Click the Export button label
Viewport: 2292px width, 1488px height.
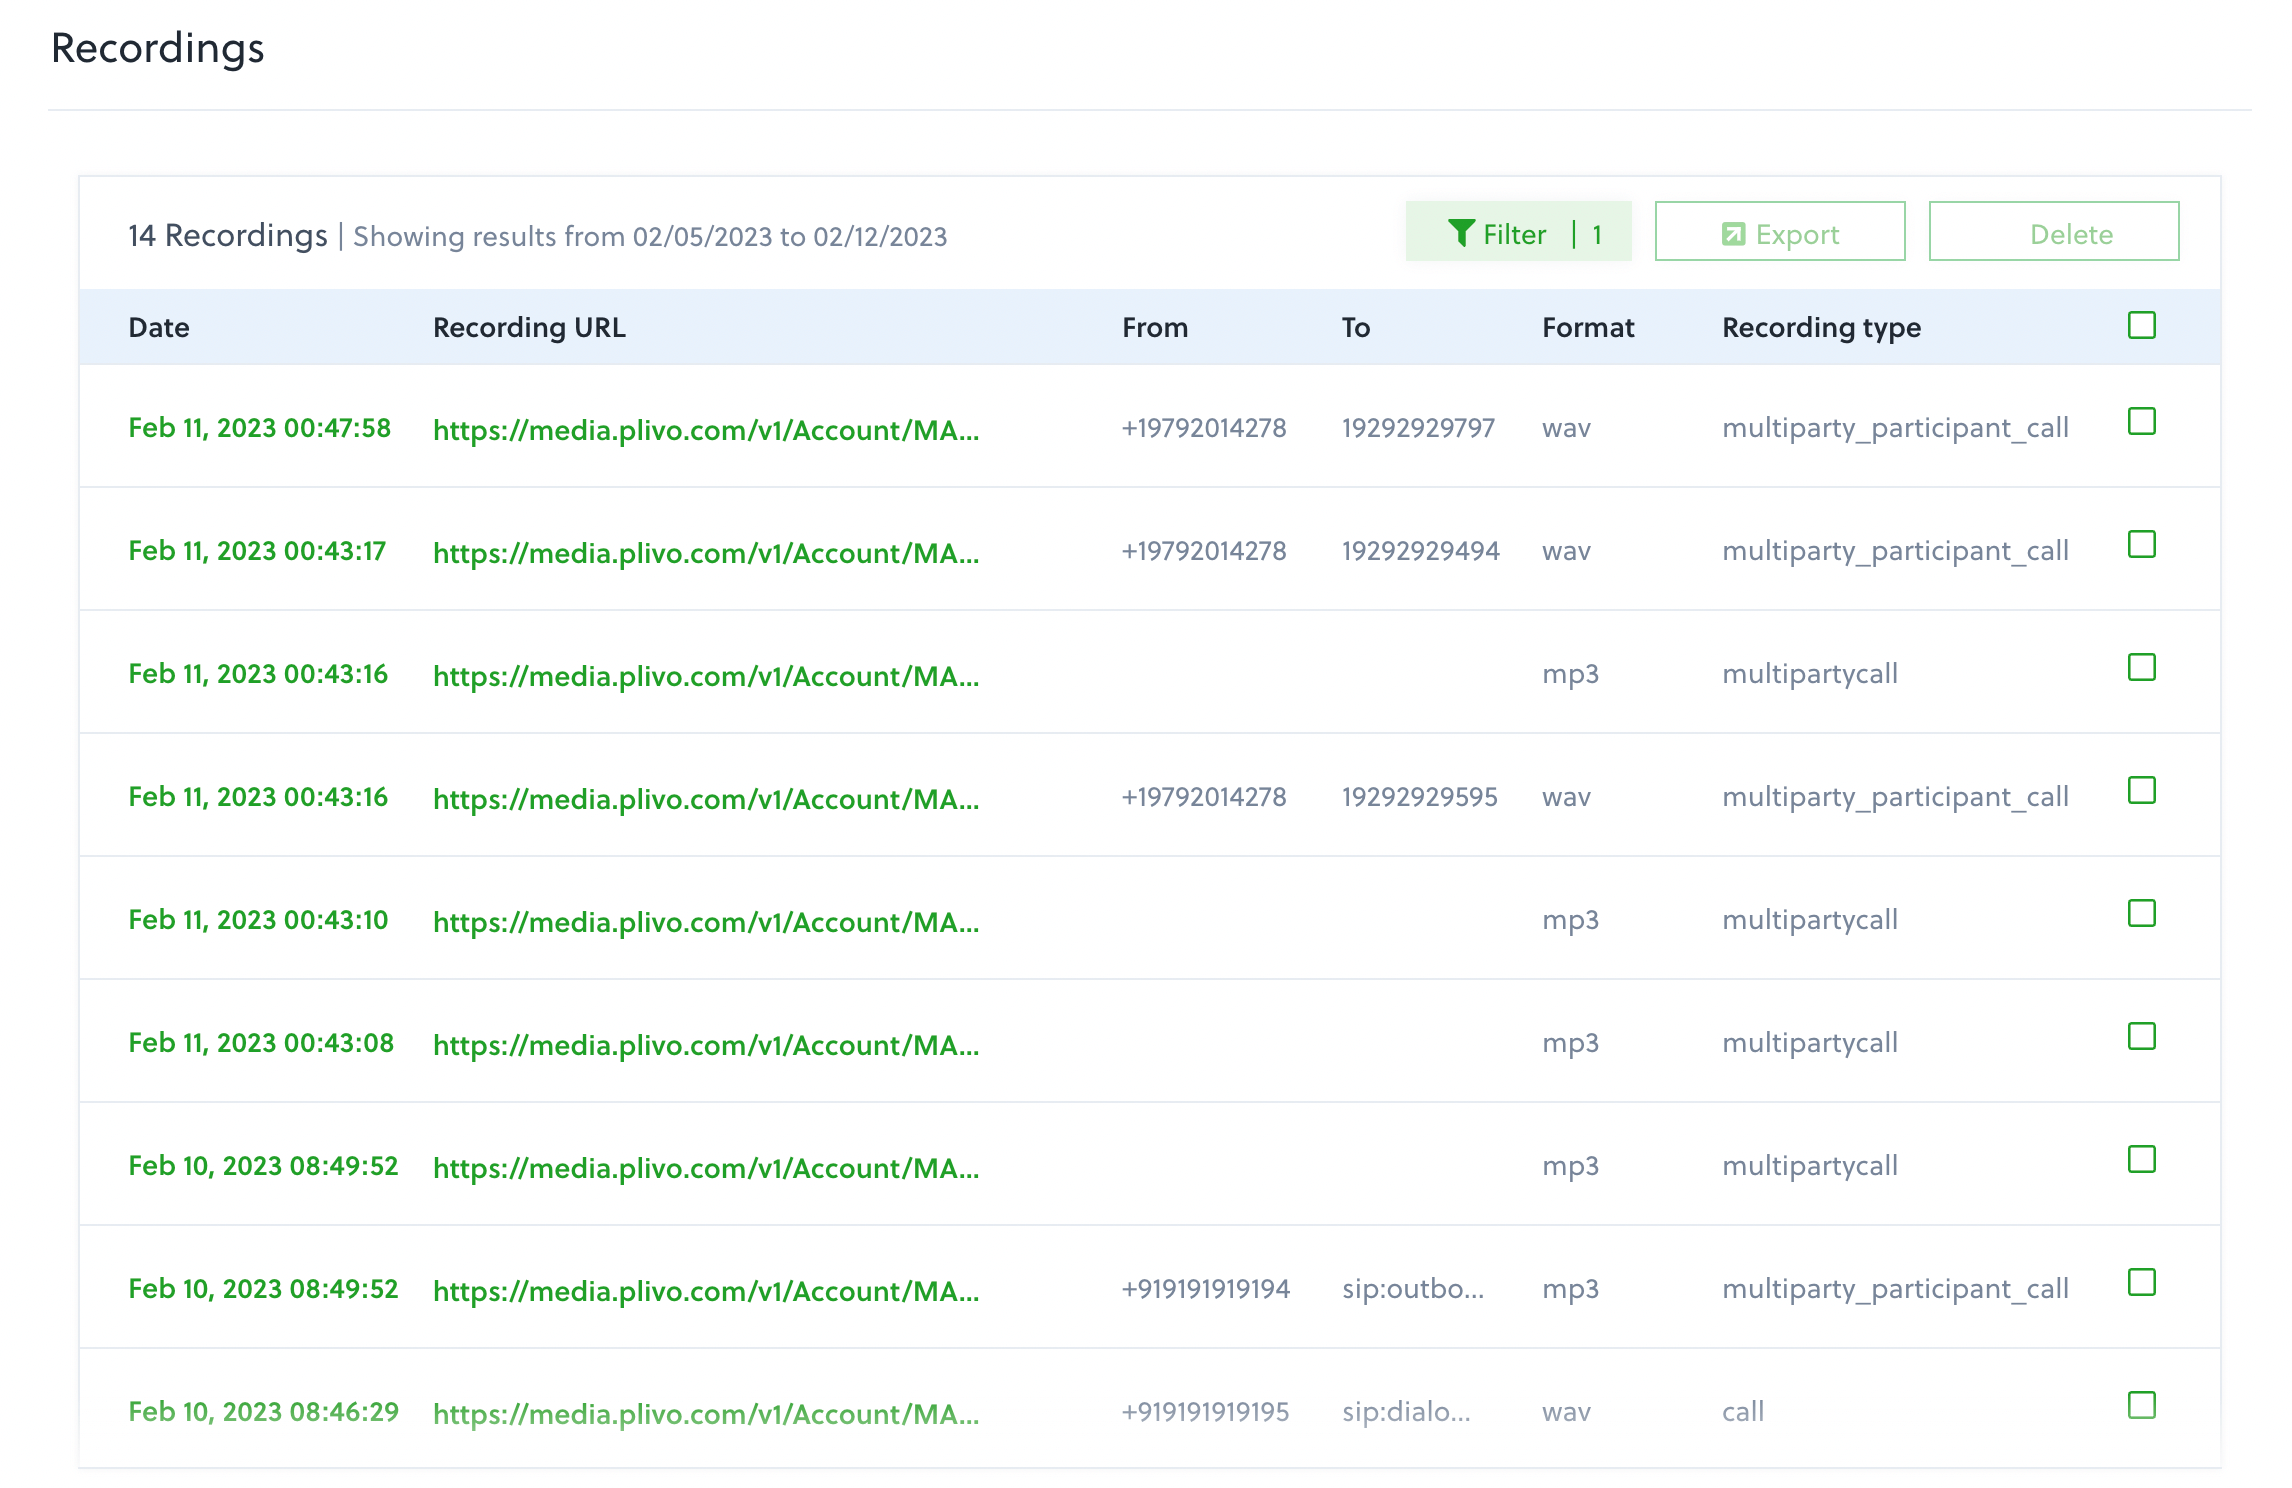tap(1797, 234)
